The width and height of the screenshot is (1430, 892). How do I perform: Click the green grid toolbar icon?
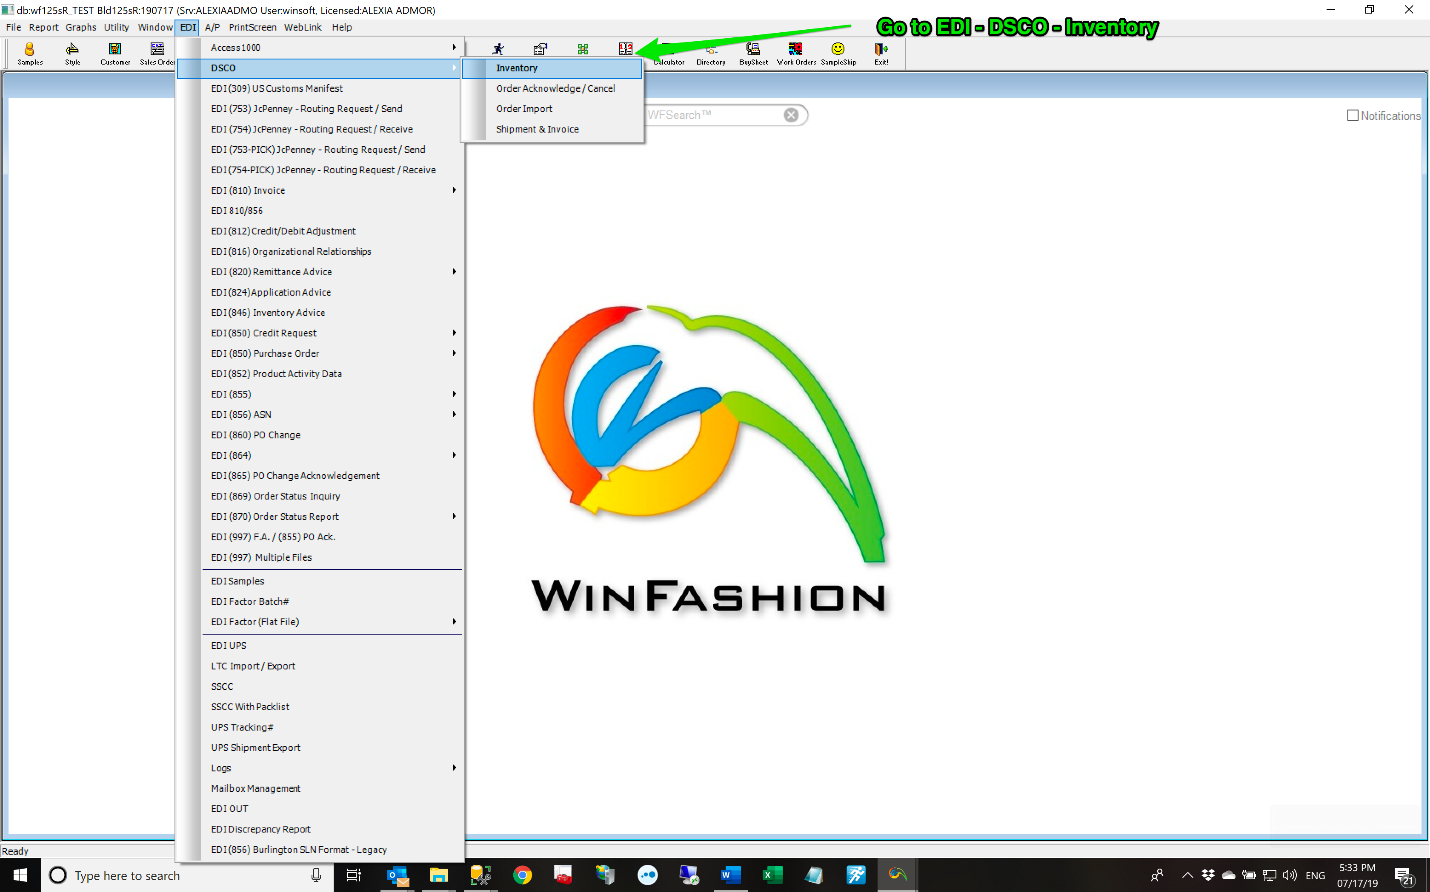click(583, 49)
